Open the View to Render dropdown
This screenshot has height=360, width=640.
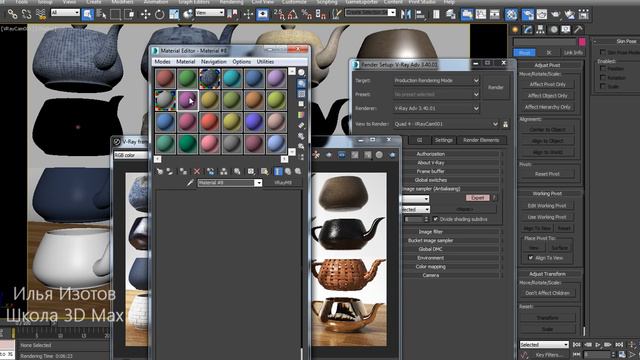pyautogui.click(x=446, y=124)
